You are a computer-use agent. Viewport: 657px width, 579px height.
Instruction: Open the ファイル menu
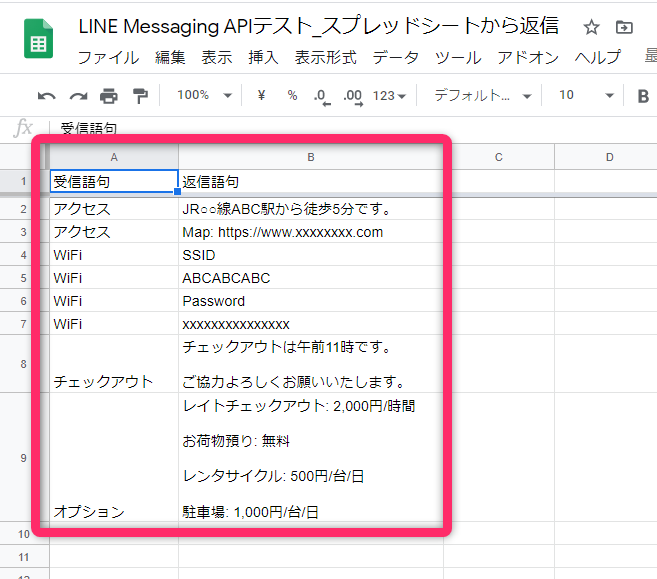pyautogui.click(x=108, y=57)
